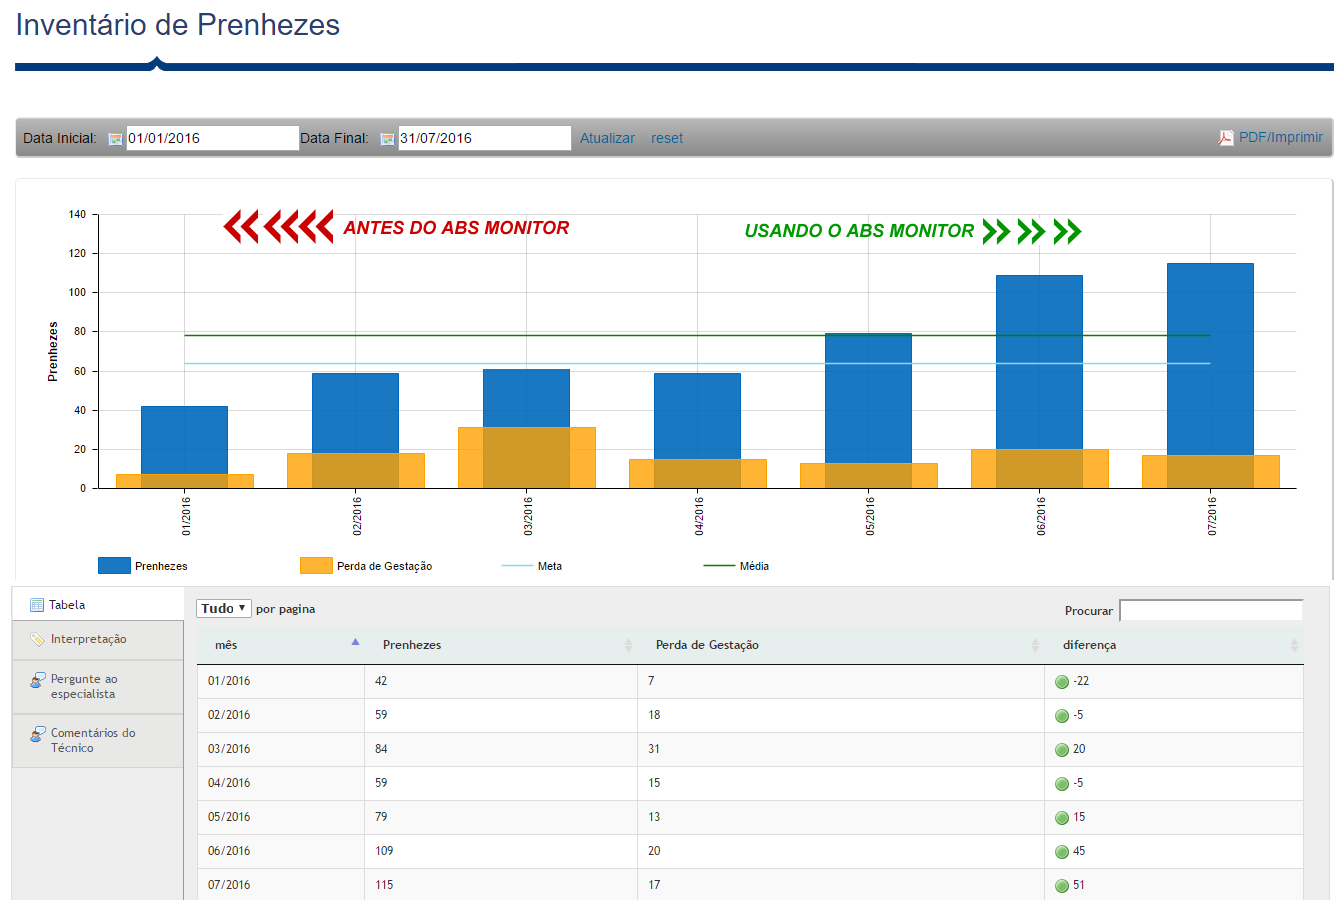Click the Atualizar link

[x=607, y=138]
